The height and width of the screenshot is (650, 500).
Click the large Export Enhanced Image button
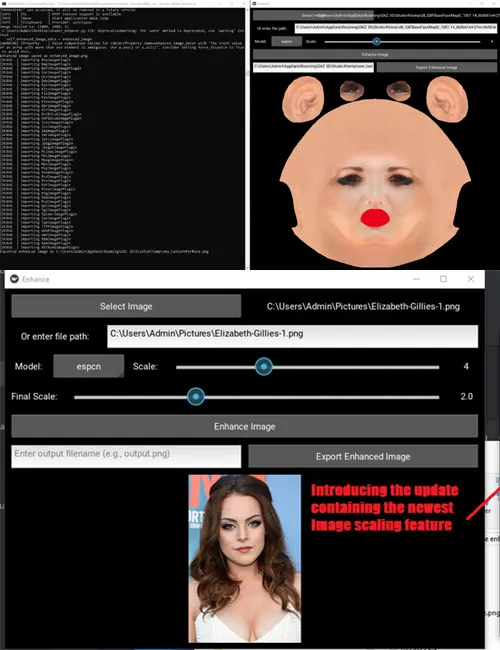[x=363, y=456]
